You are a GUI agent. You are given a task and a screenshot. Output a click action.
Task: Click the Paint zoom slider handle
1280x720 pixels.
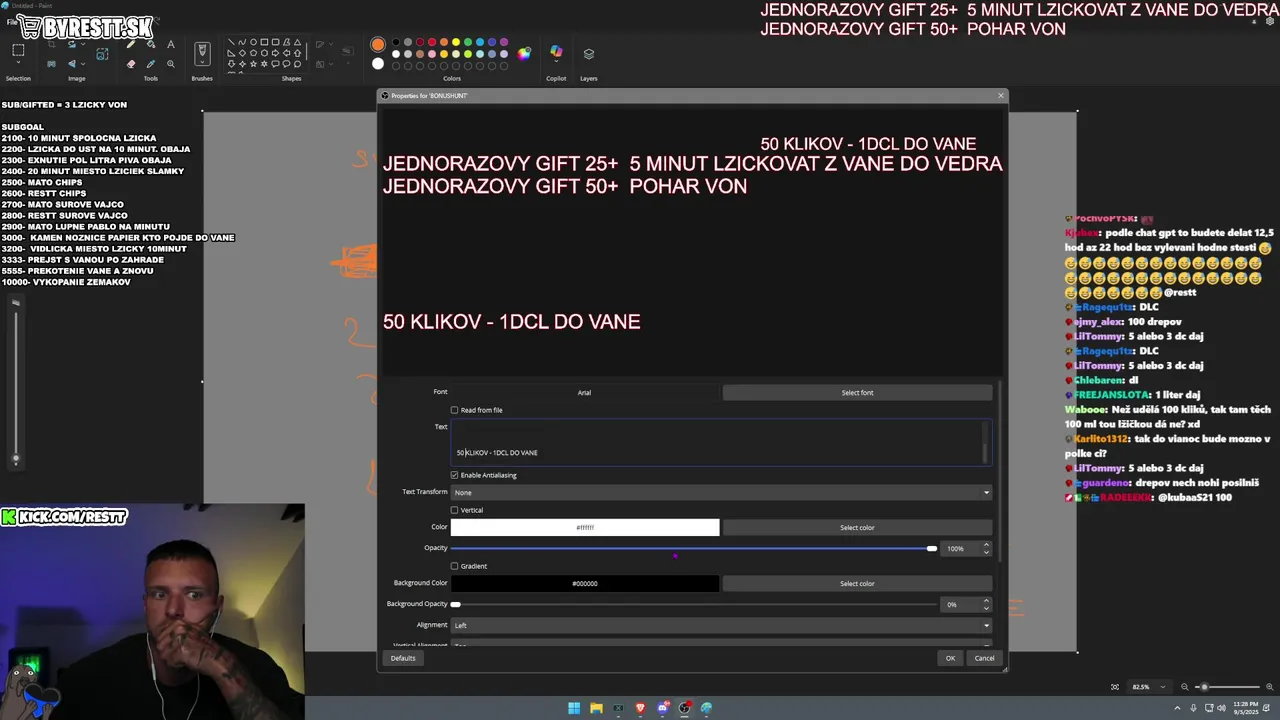pyautogui.click(x=1204, y=687)
